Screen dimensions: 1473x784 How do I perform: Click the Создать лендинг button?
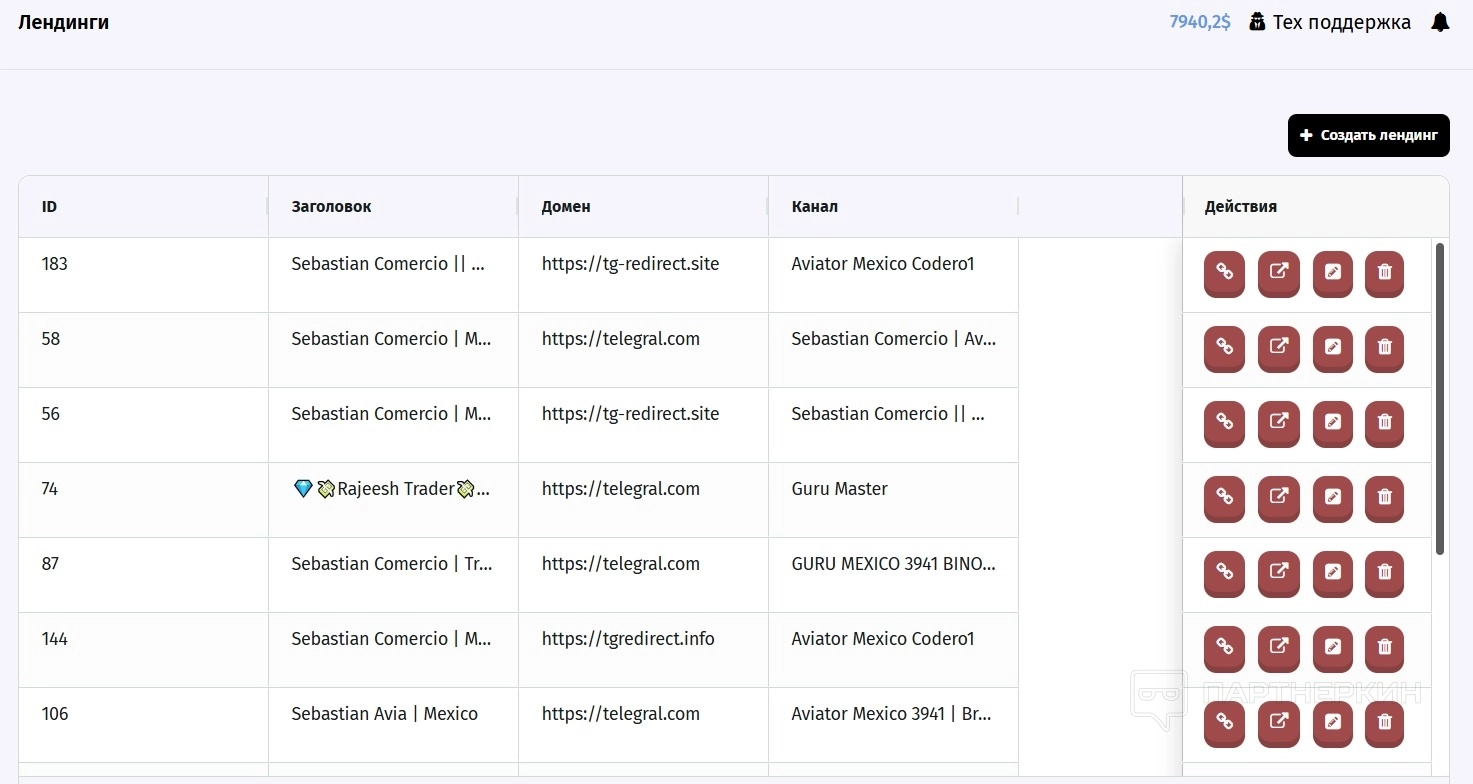(1368, 135)
